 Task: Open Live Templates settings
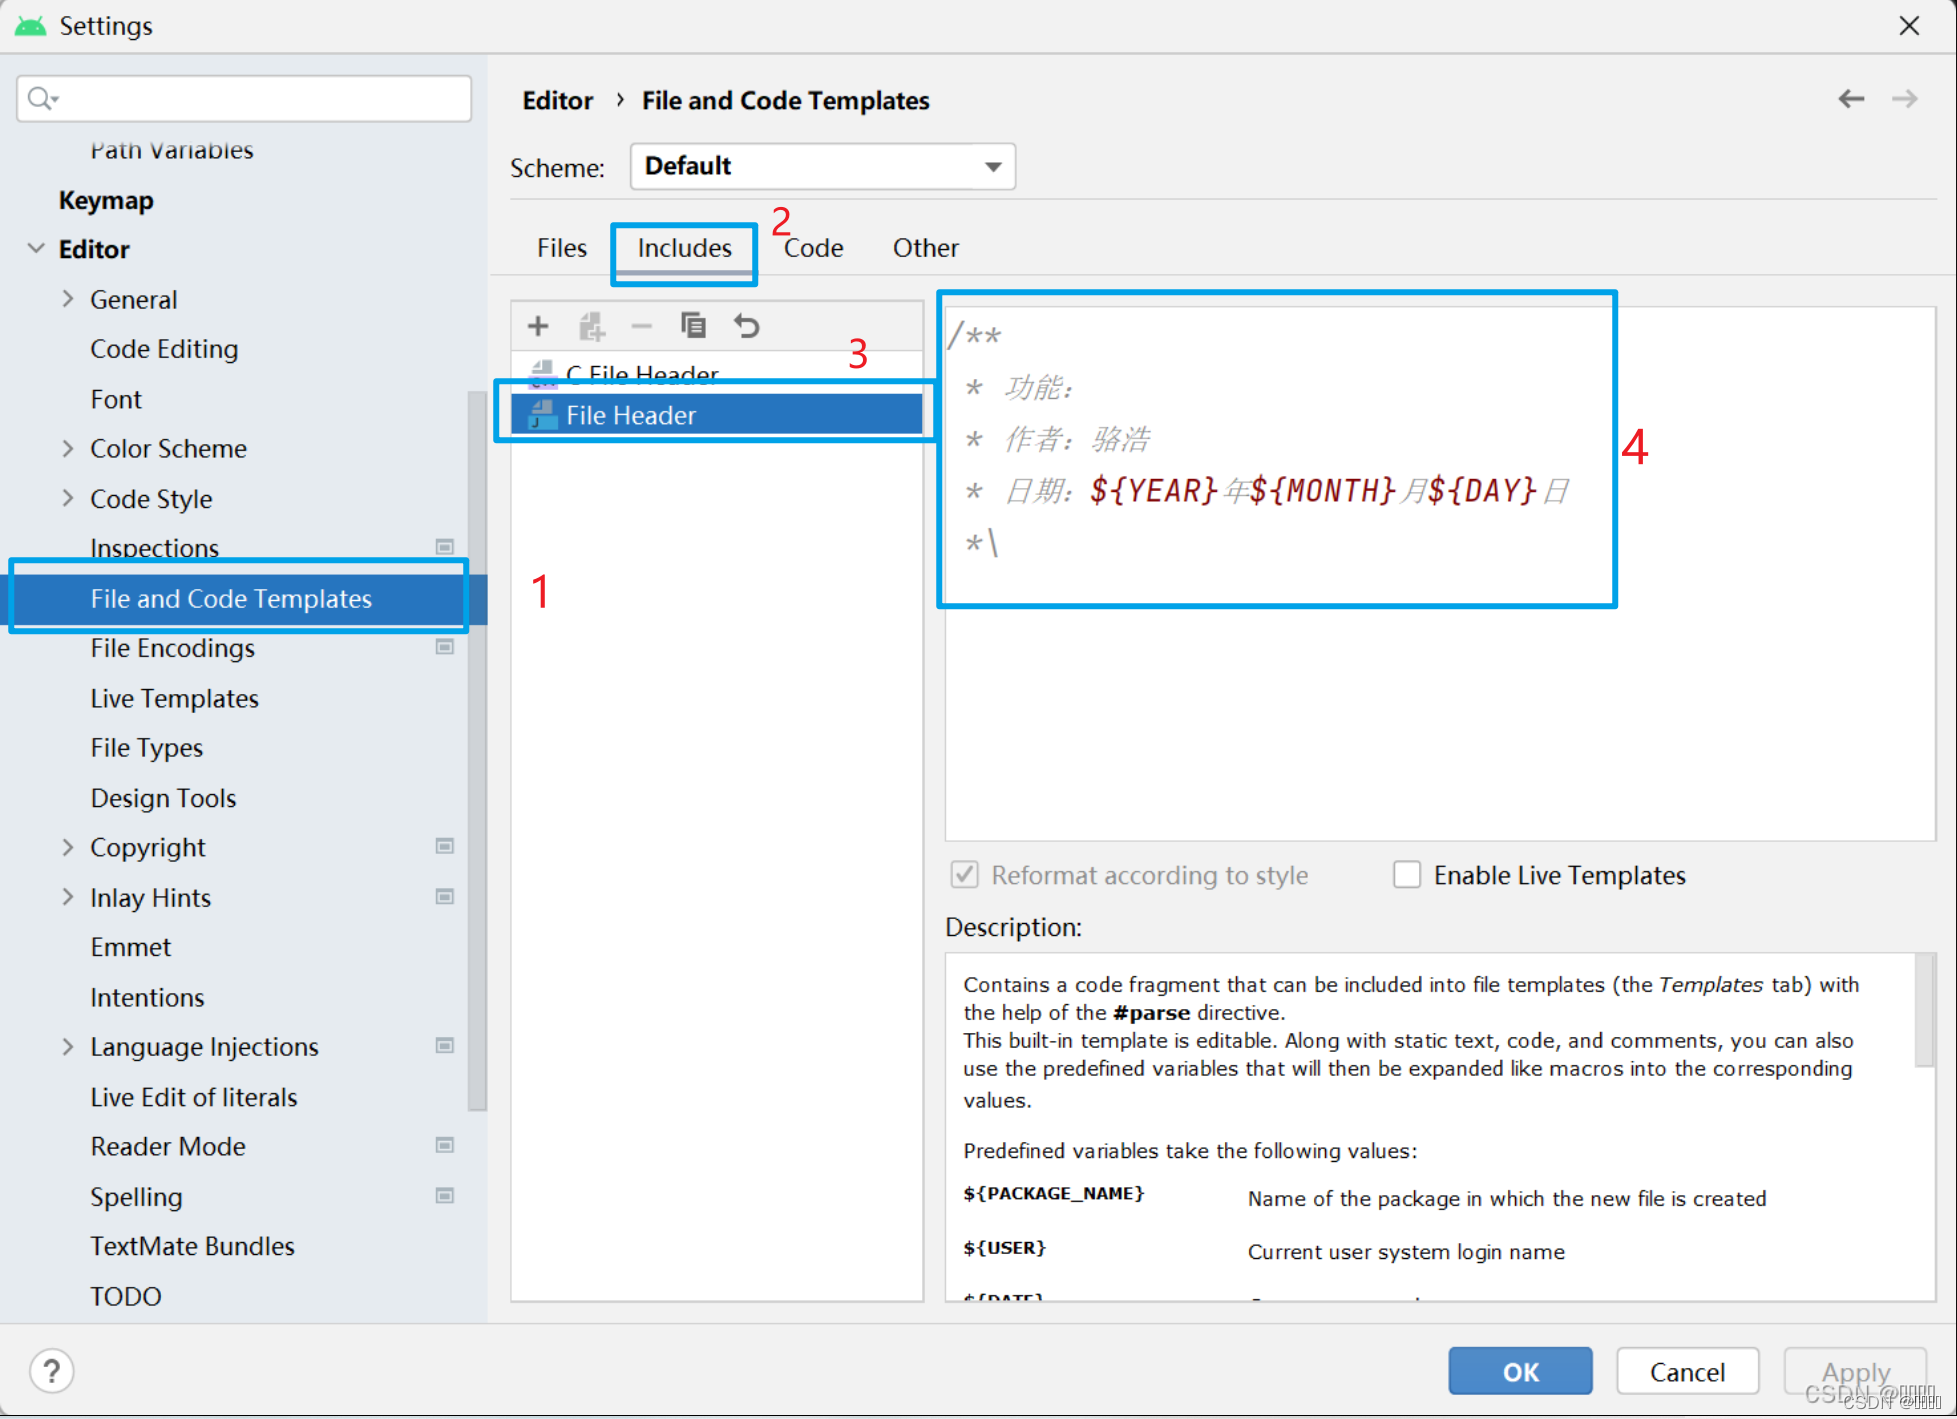(174, 698)
